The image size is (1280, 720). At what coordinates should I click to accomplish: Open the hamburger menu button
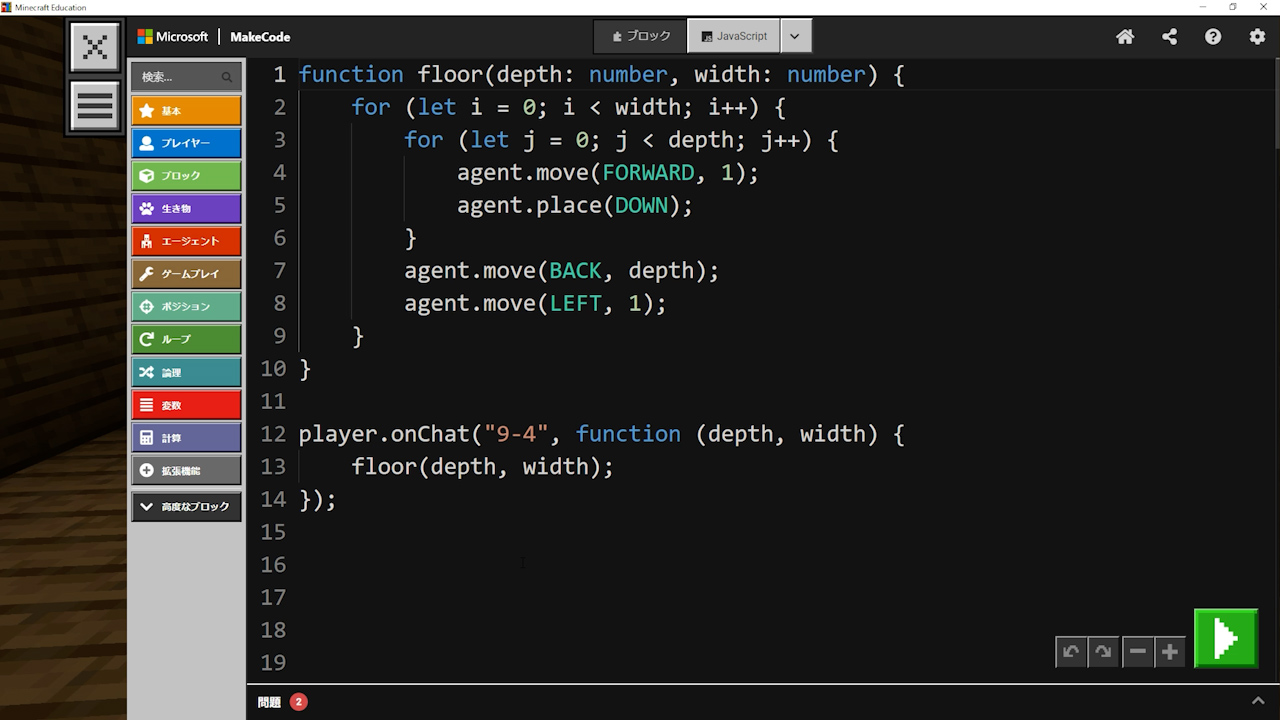pos(95,106)
